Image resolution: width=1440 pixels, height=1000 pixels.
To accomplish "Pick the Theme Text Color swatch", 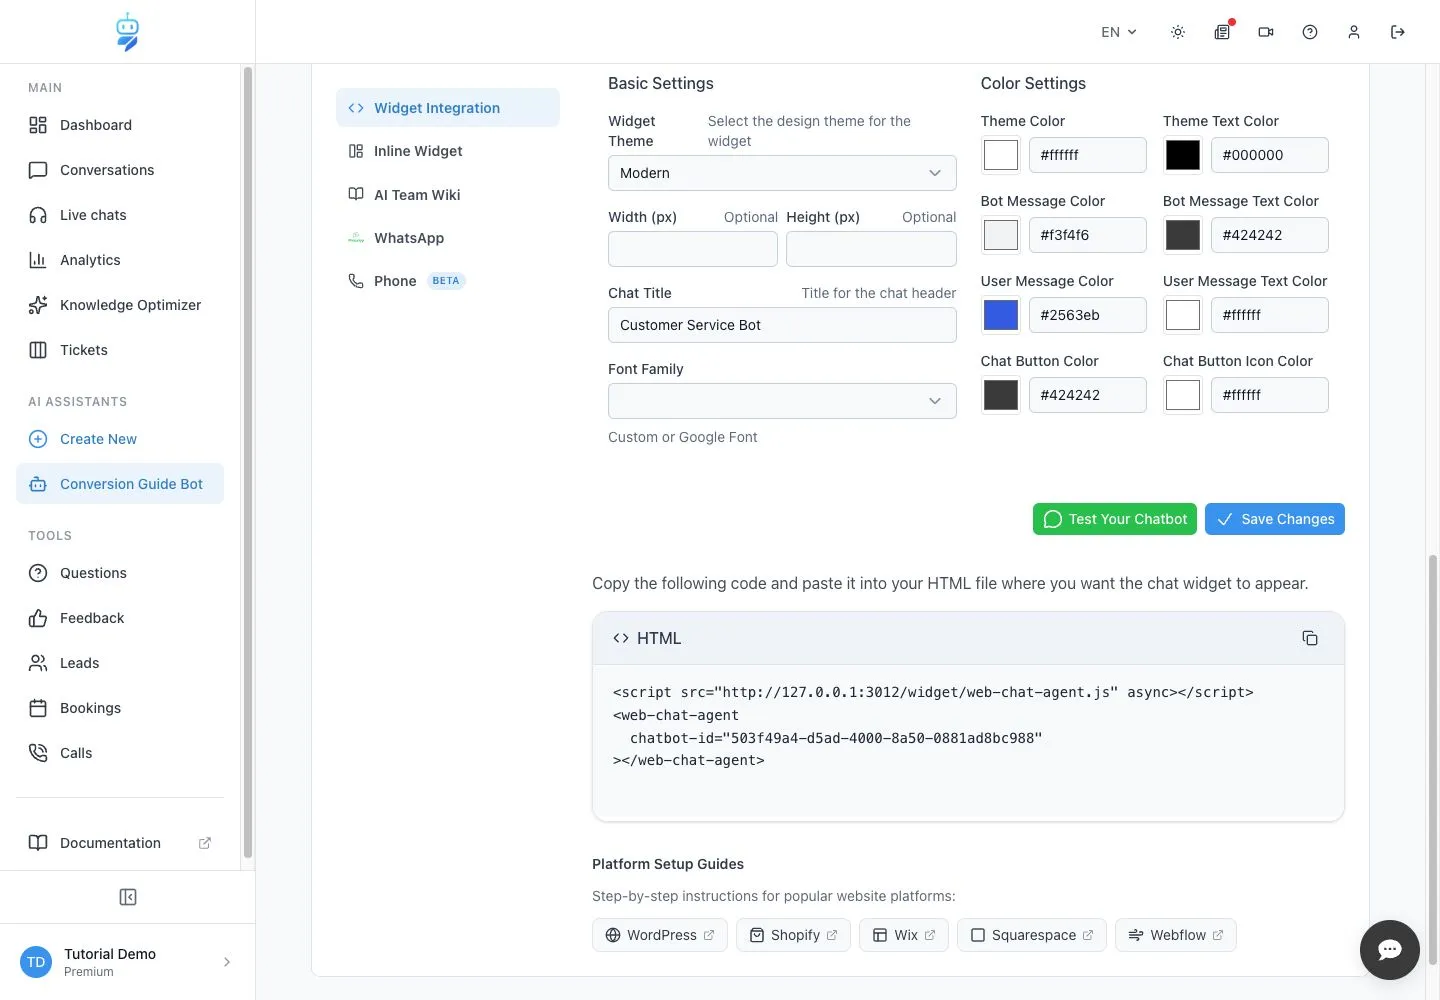I will coord(1183,155).
